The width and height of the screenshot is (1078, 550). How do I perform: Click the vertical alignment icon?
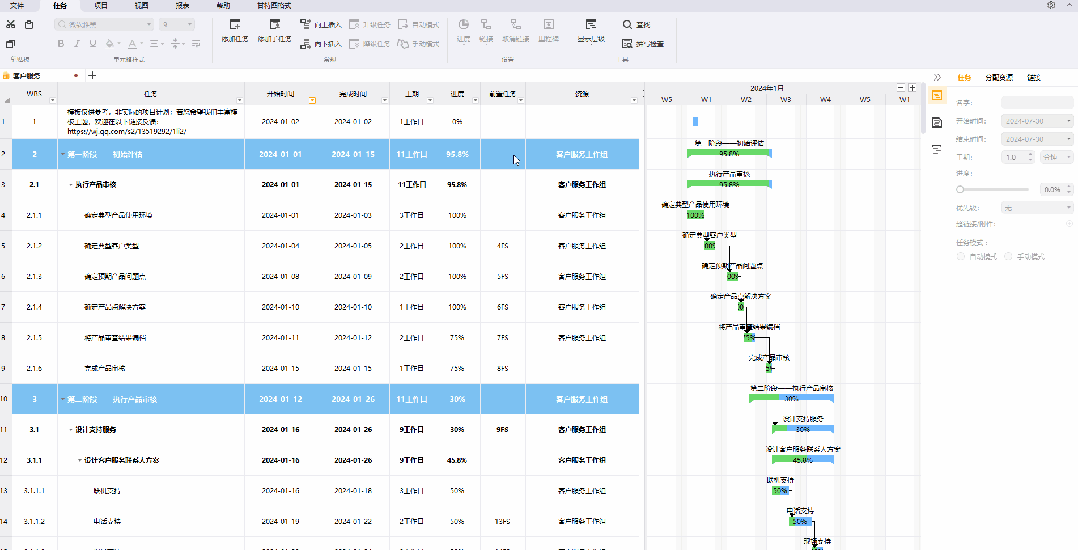point(175,44)
